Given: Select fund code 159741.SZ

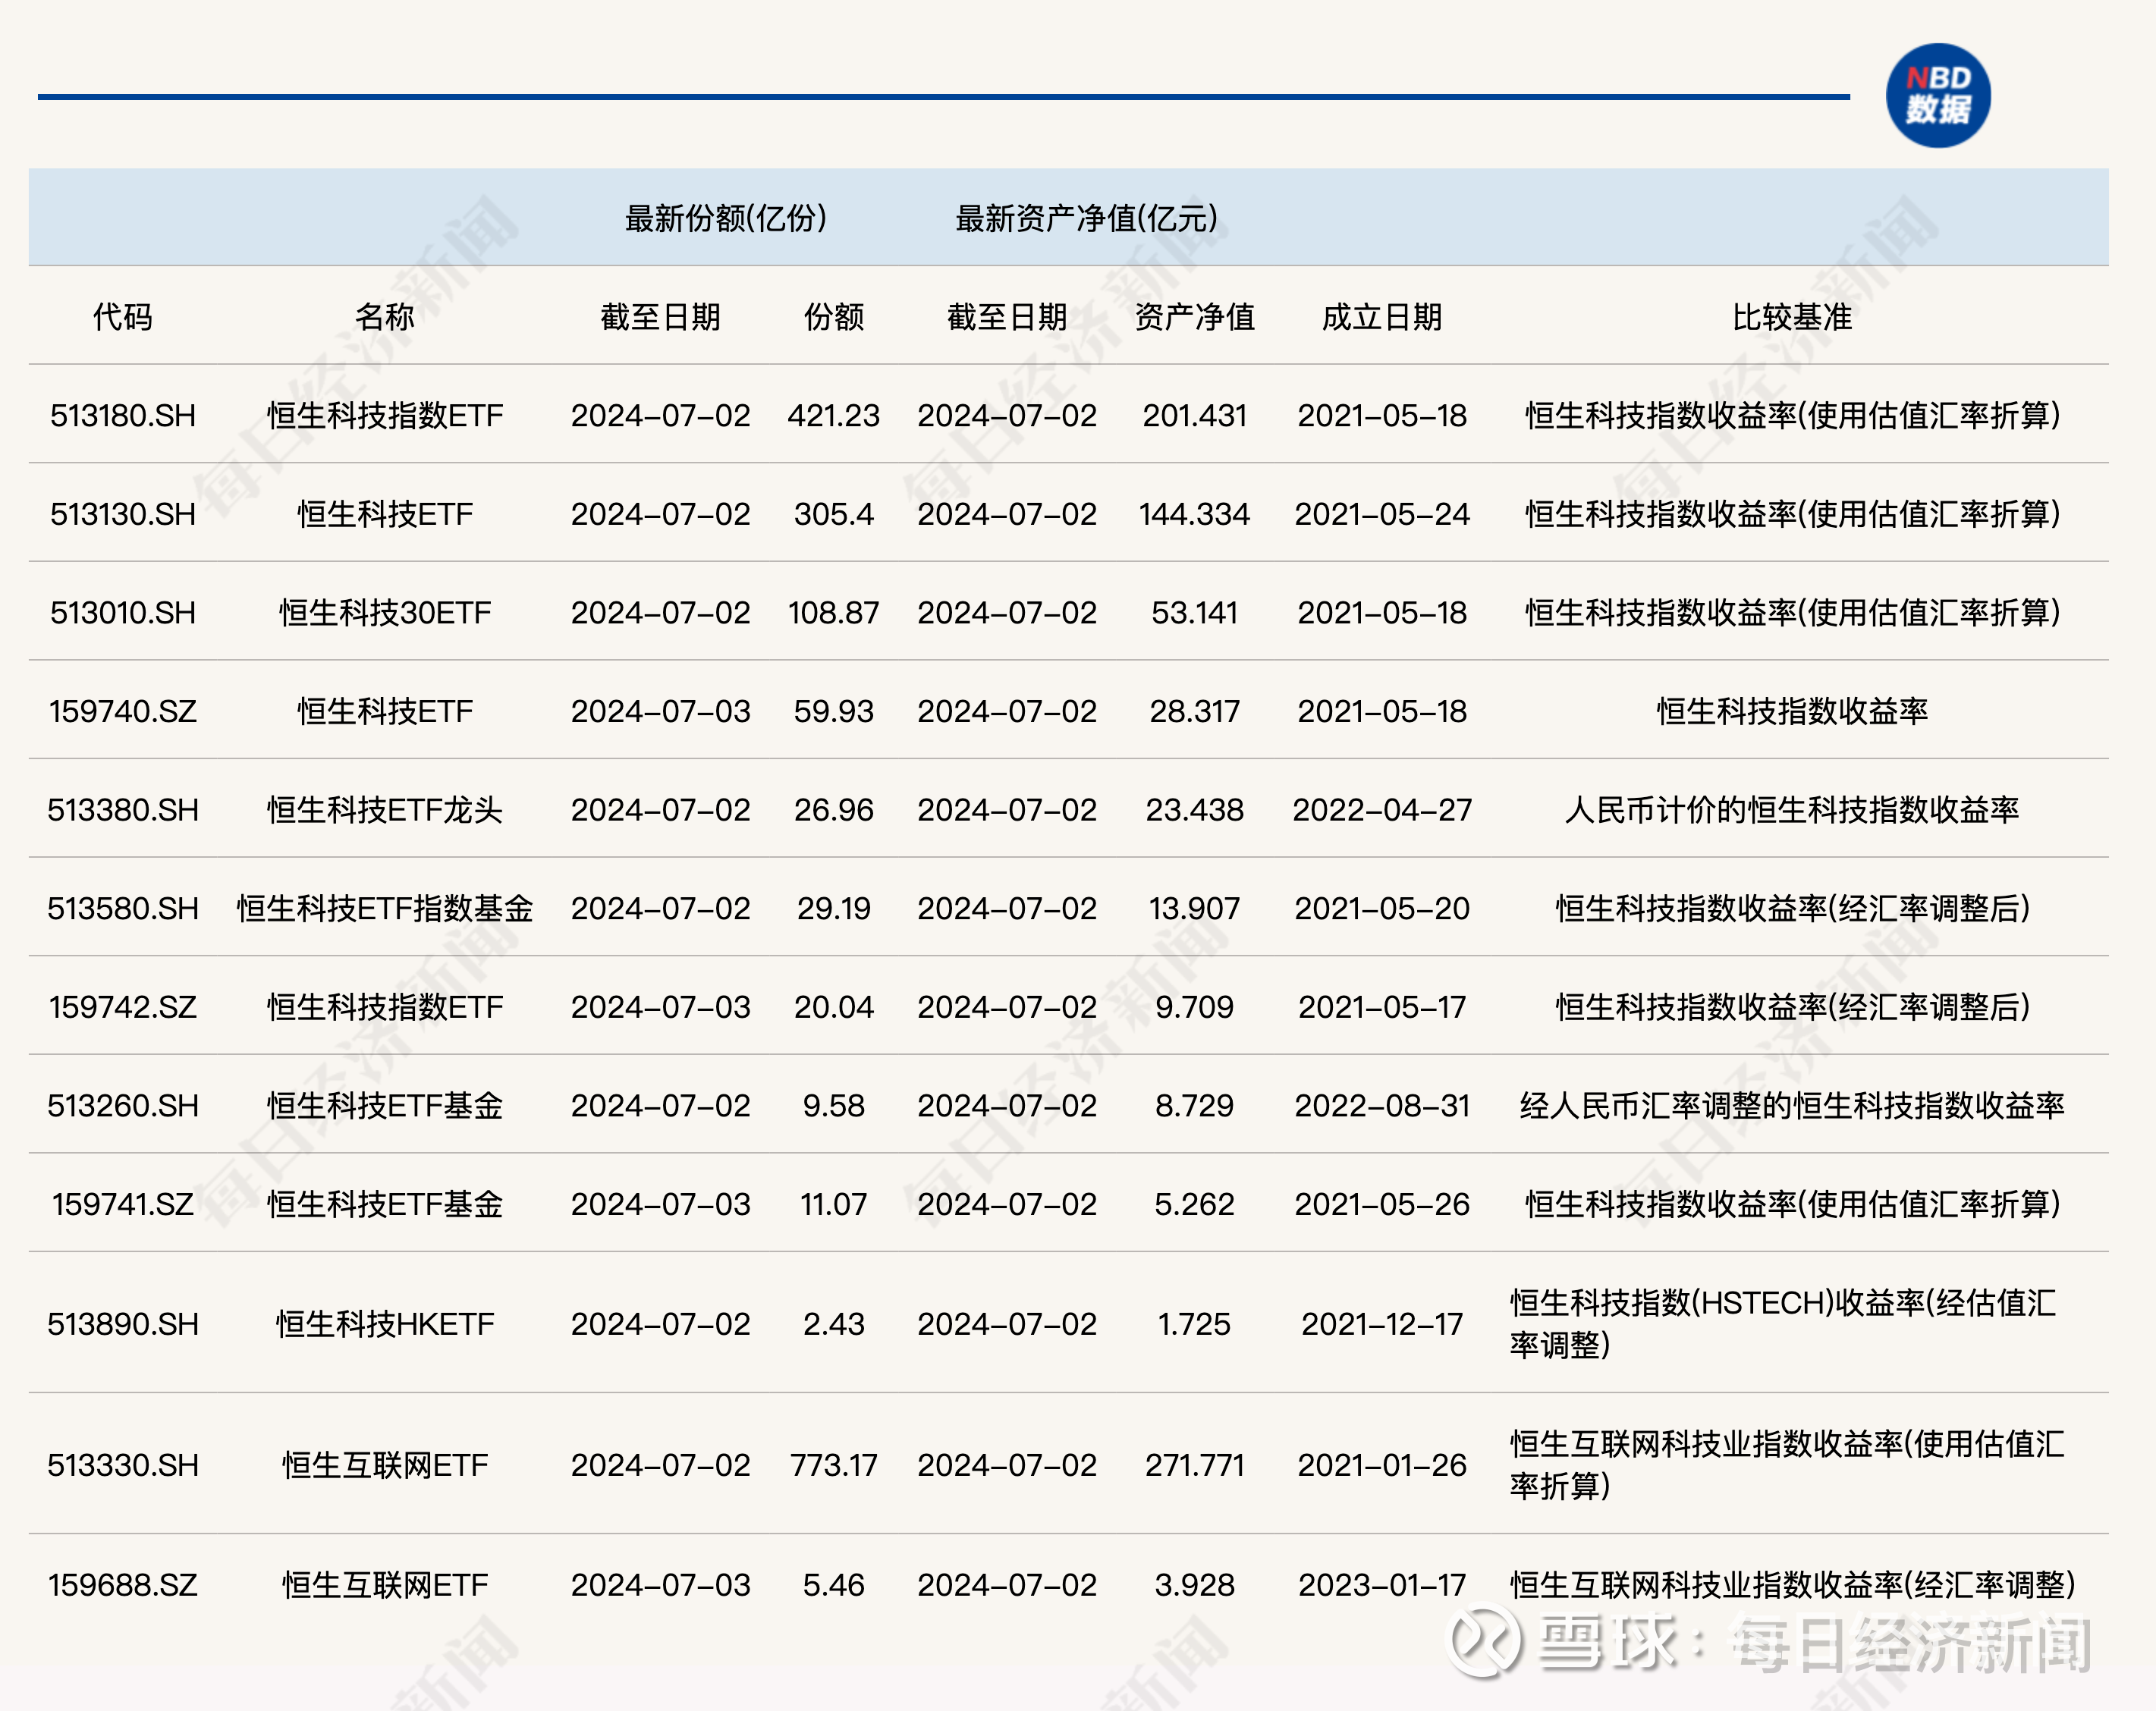Looking at the screenshot, I should click(123, 1204).
